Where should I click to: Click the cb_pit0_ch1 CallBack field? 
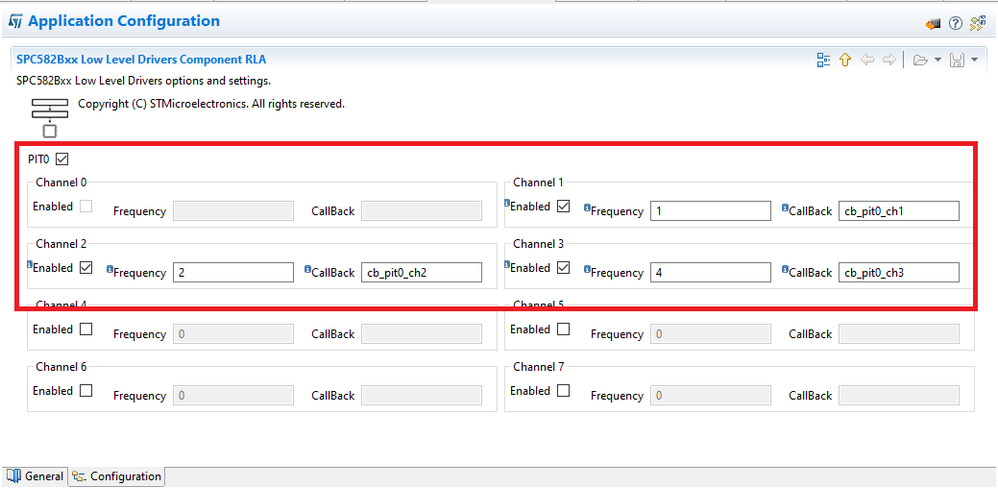(899, 211)
